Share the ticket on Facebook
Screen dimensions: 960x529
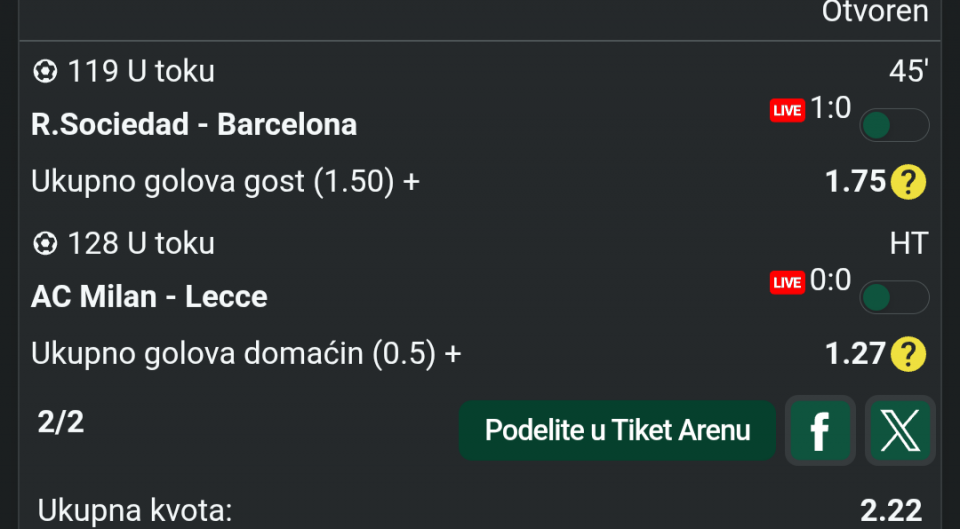coord(820,431)
